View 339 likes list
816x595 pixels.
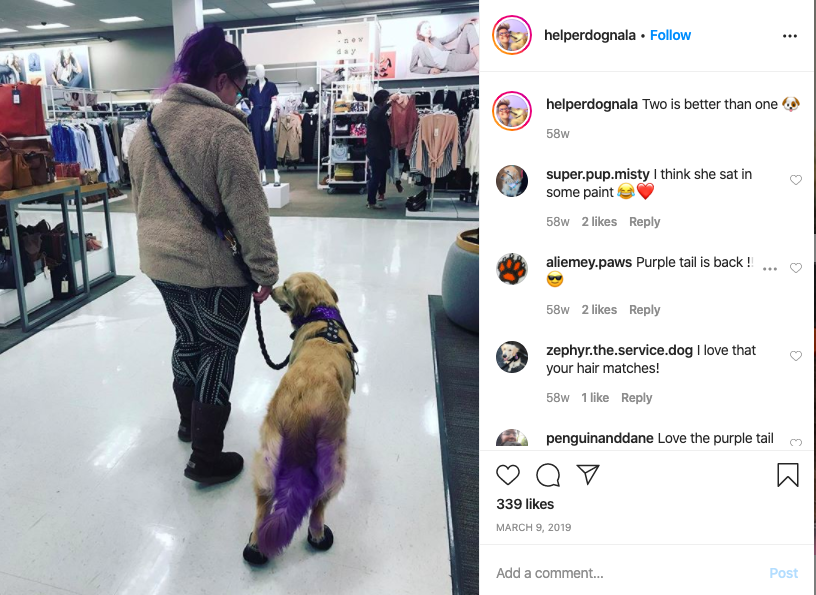(525, 504)
